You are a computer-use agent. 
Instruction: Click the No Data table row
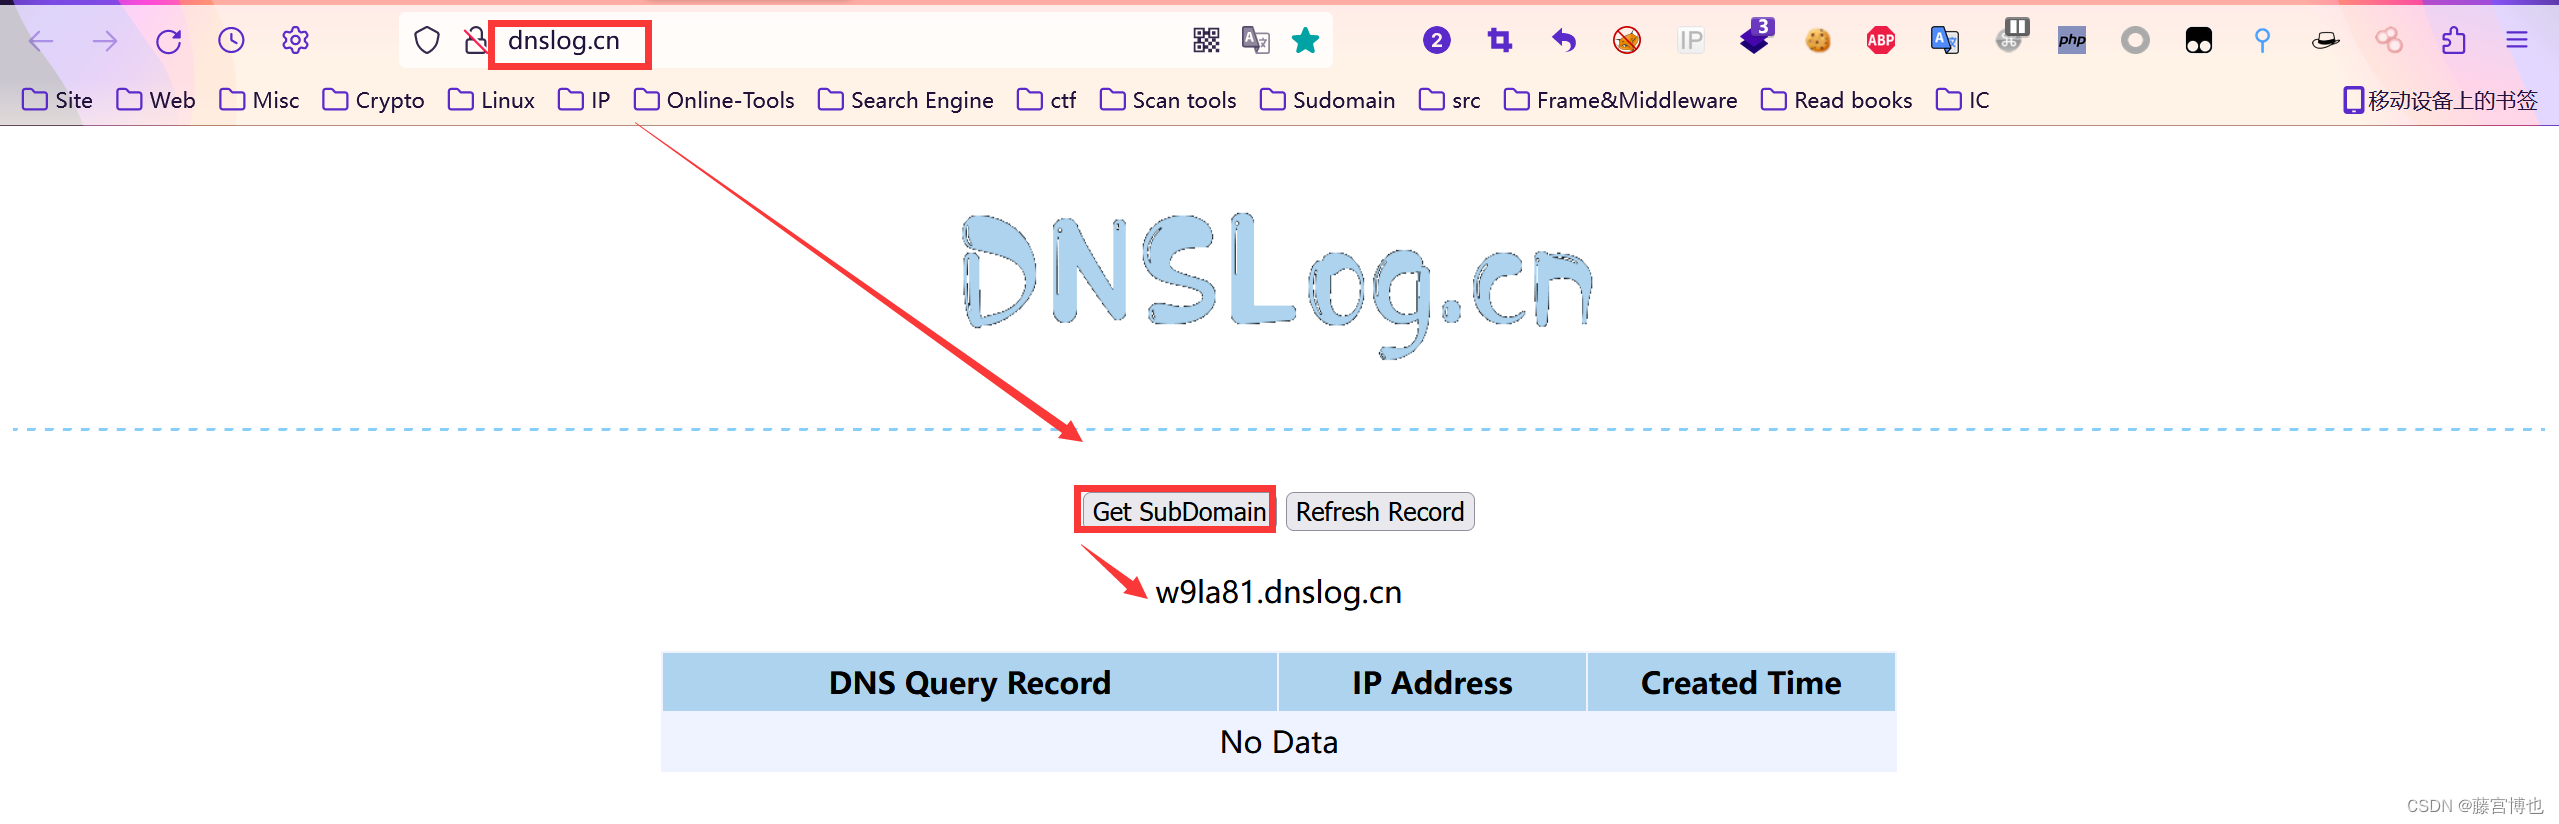pos(1278,742)
